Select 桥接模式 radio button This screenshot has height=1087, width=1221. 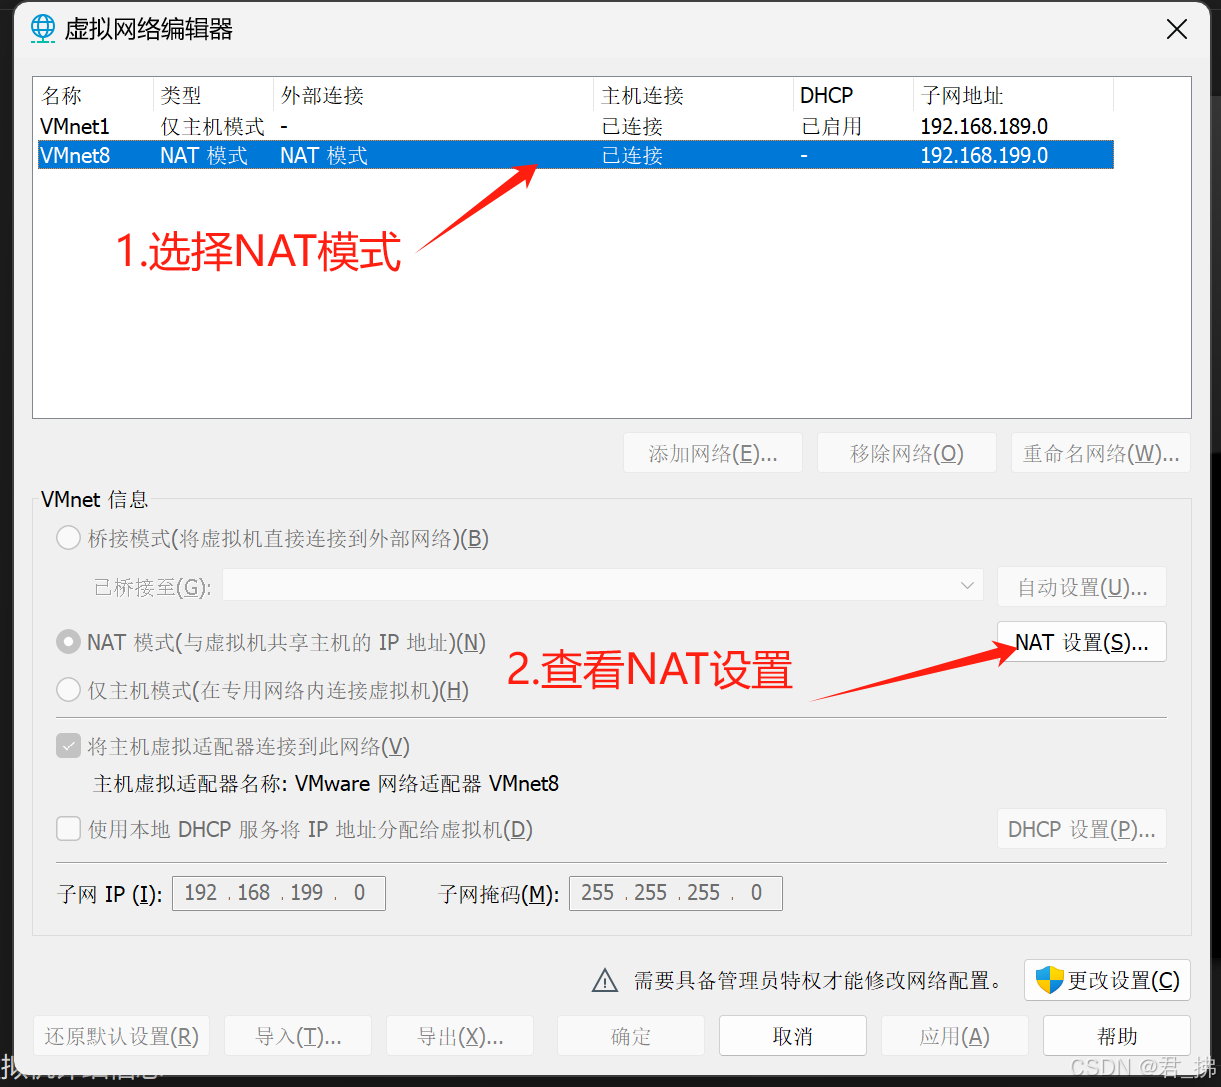point(69,539)
